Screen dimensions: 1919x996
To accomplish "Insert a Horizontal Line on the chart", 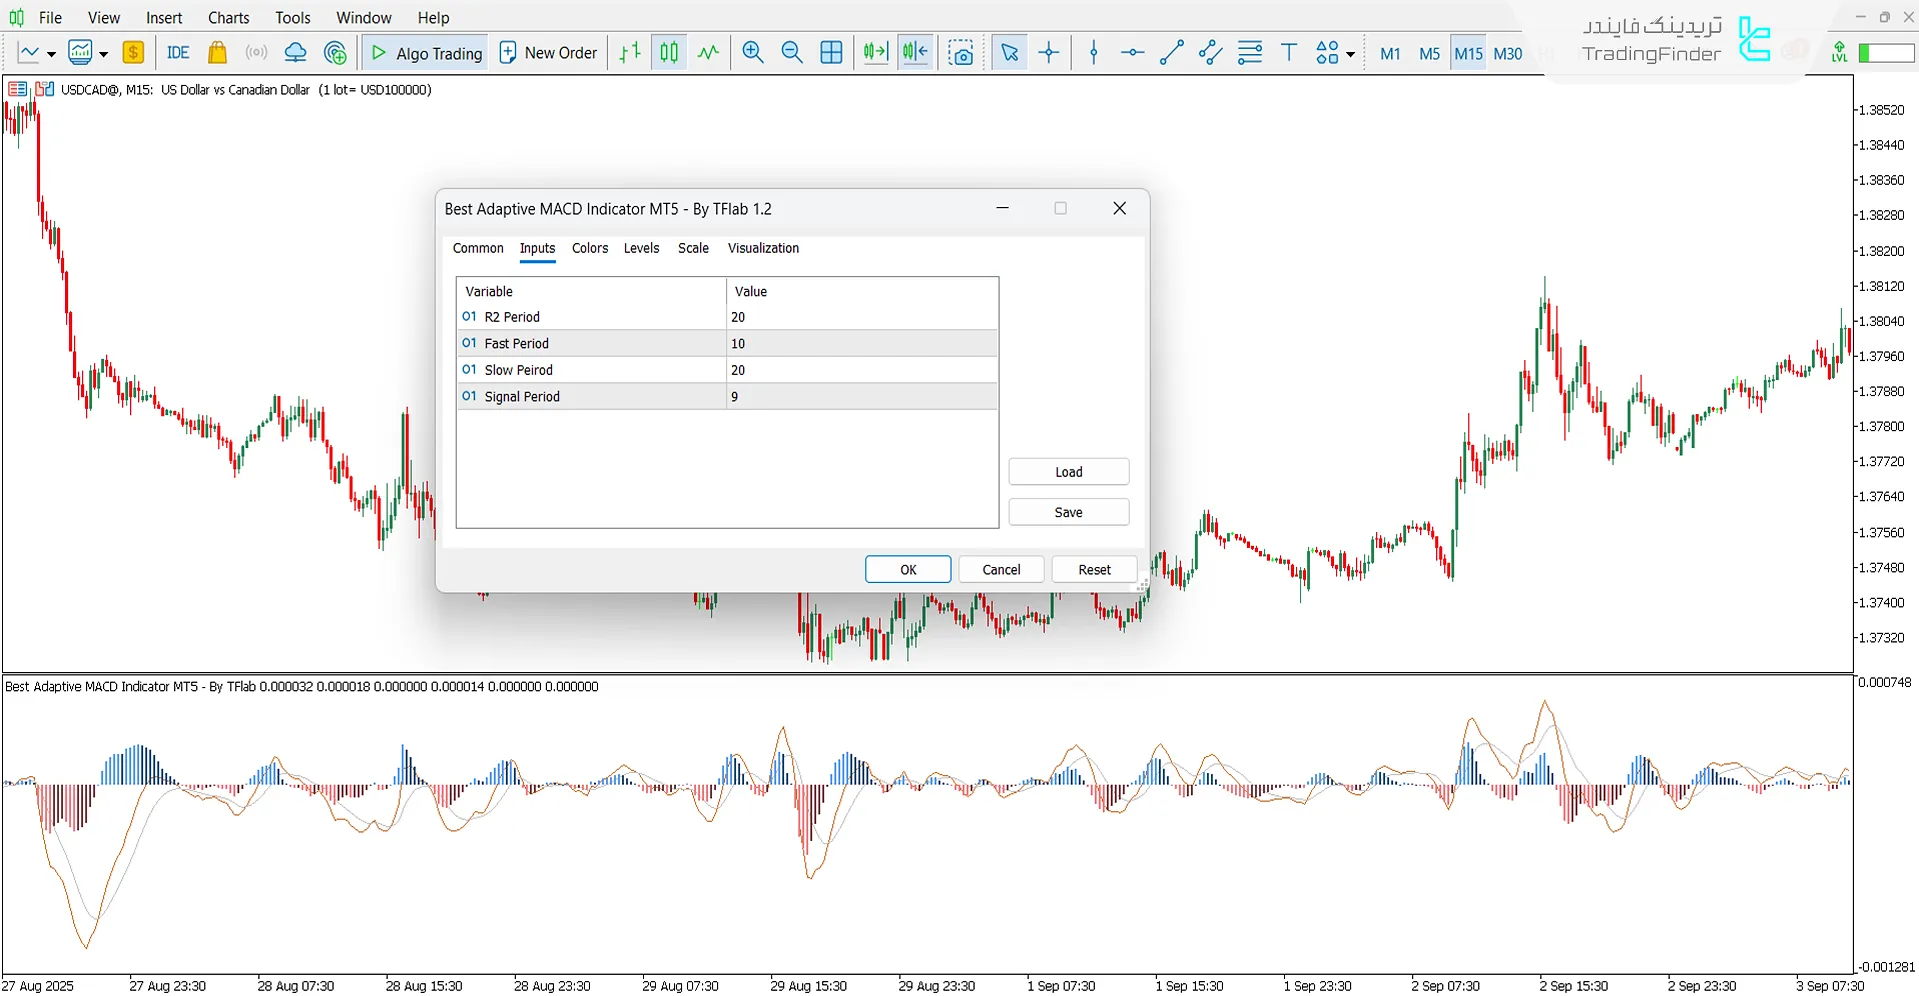I will pos(1131,52).
